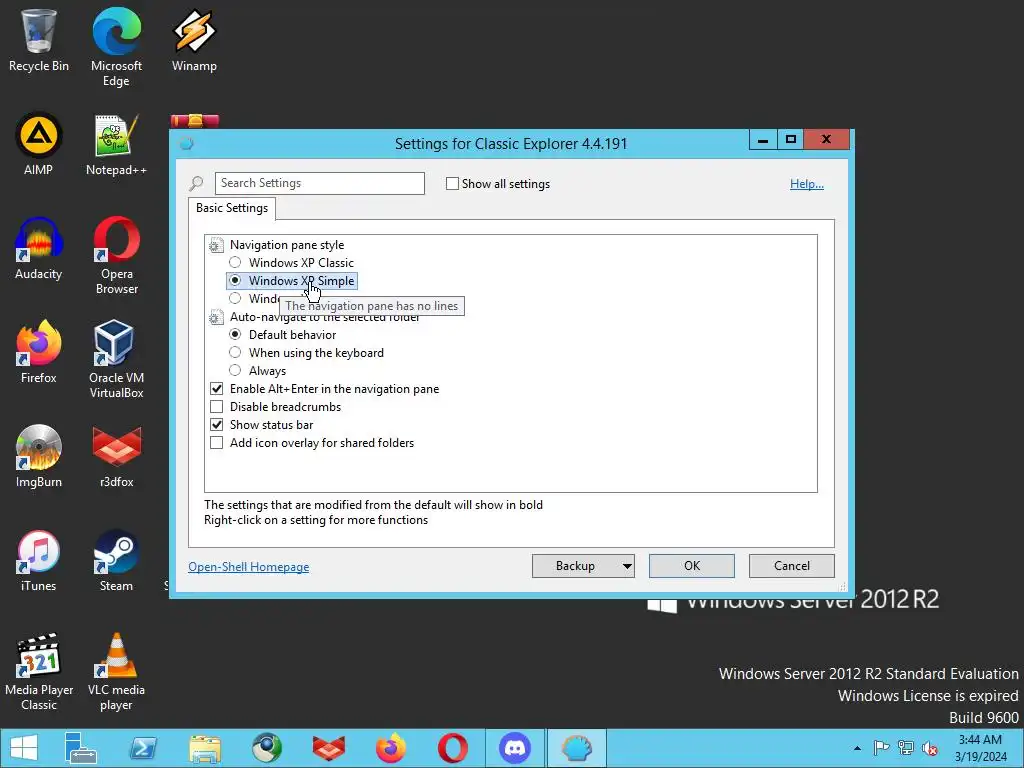
Task: Click the third Navigation pane style radio
Action: click(235, 298)
